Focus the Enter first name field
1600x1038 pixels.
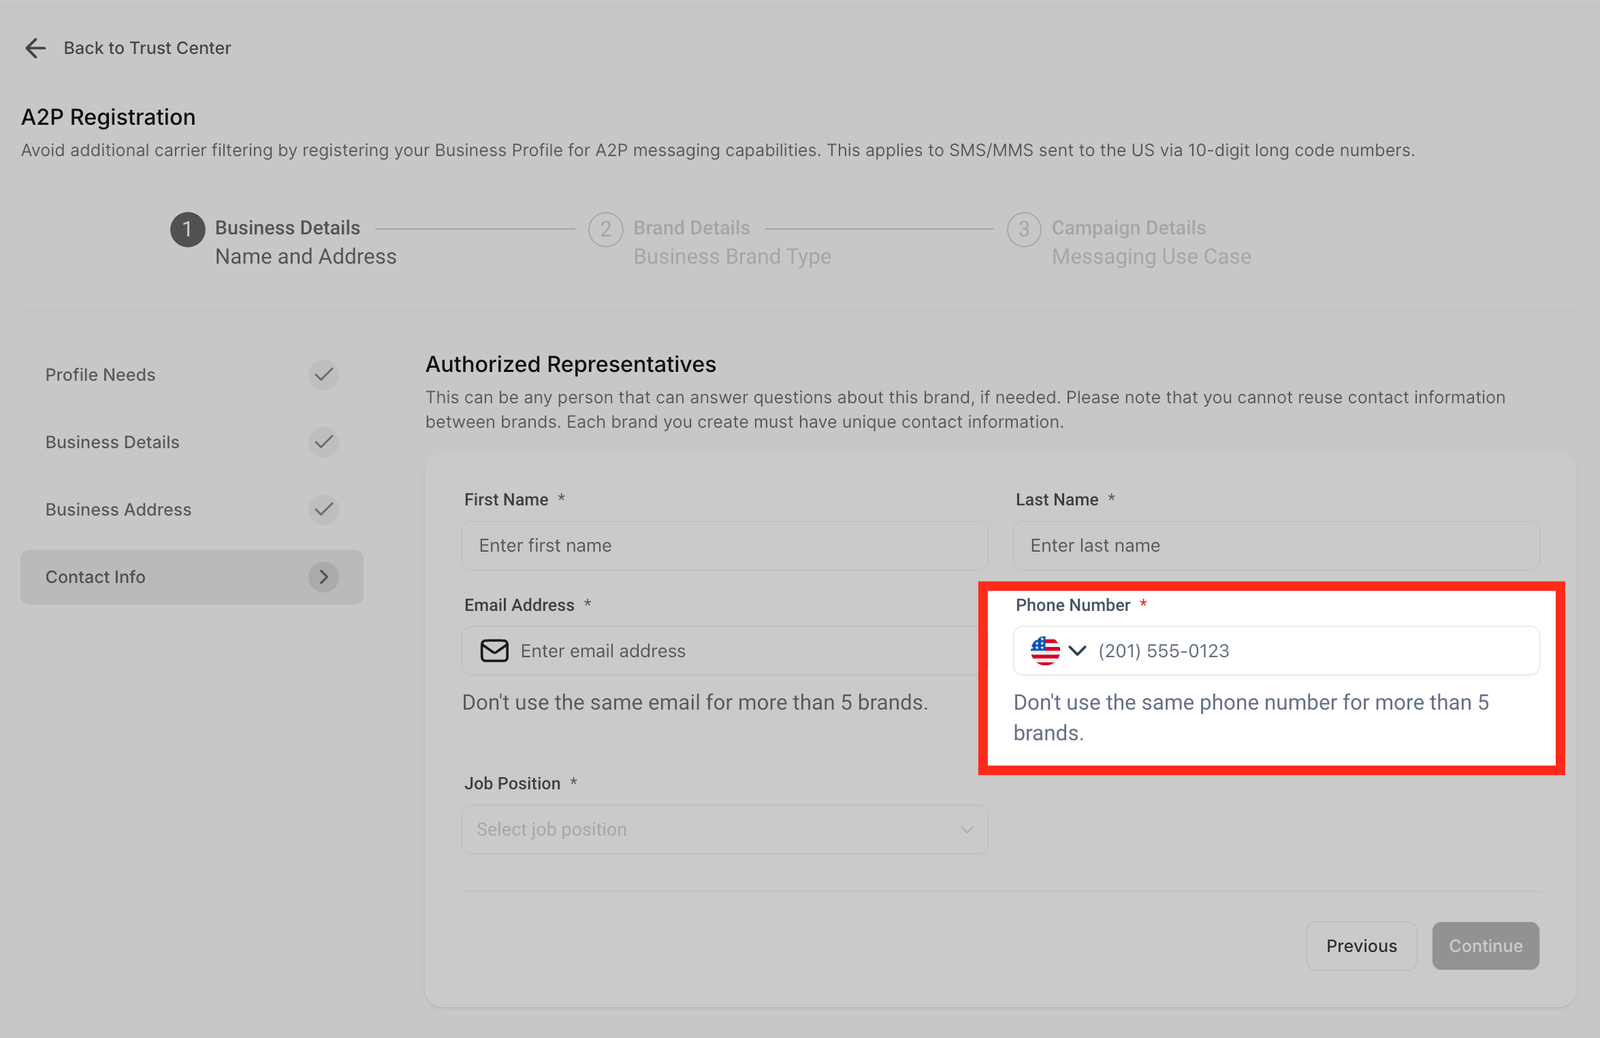(x=724, y=546)
